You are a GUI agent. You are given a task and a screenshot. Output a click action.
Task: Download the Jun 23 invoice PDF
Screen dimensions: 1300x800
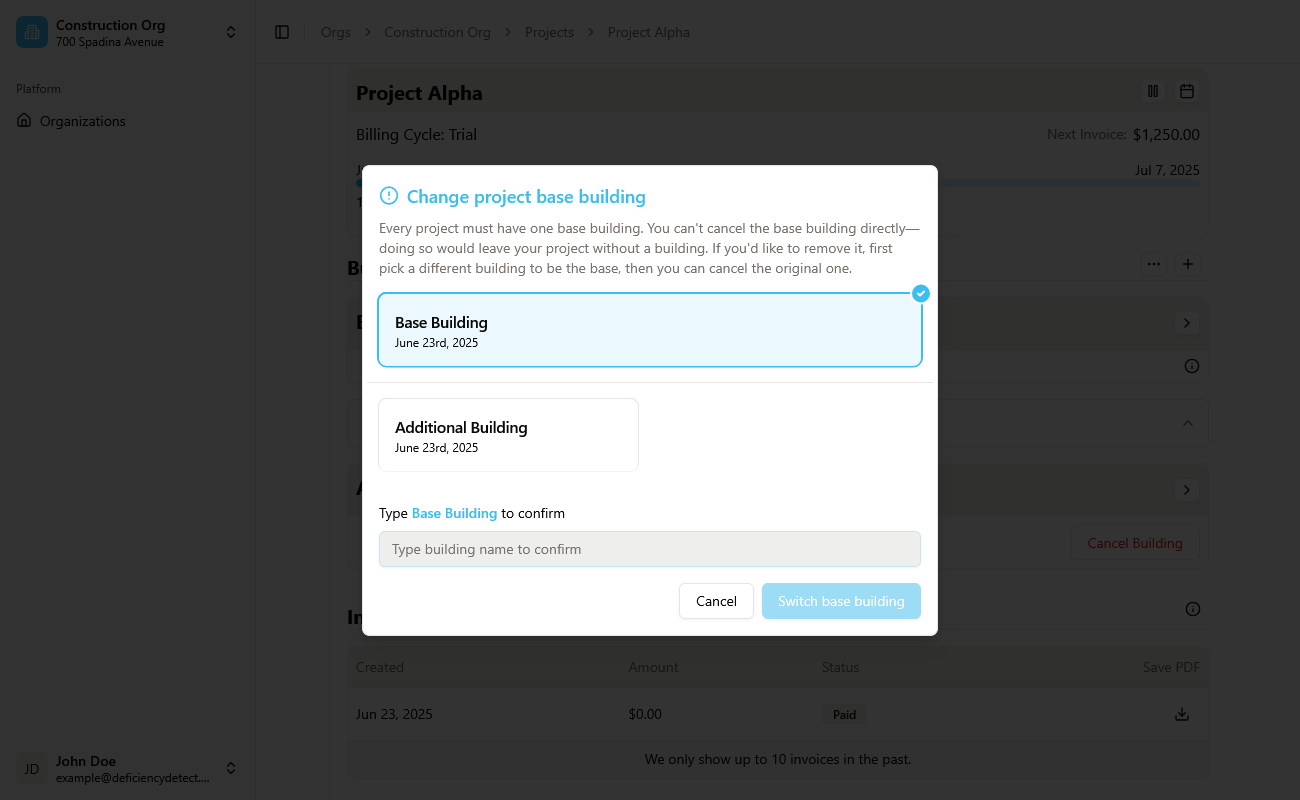point(1181,714)
